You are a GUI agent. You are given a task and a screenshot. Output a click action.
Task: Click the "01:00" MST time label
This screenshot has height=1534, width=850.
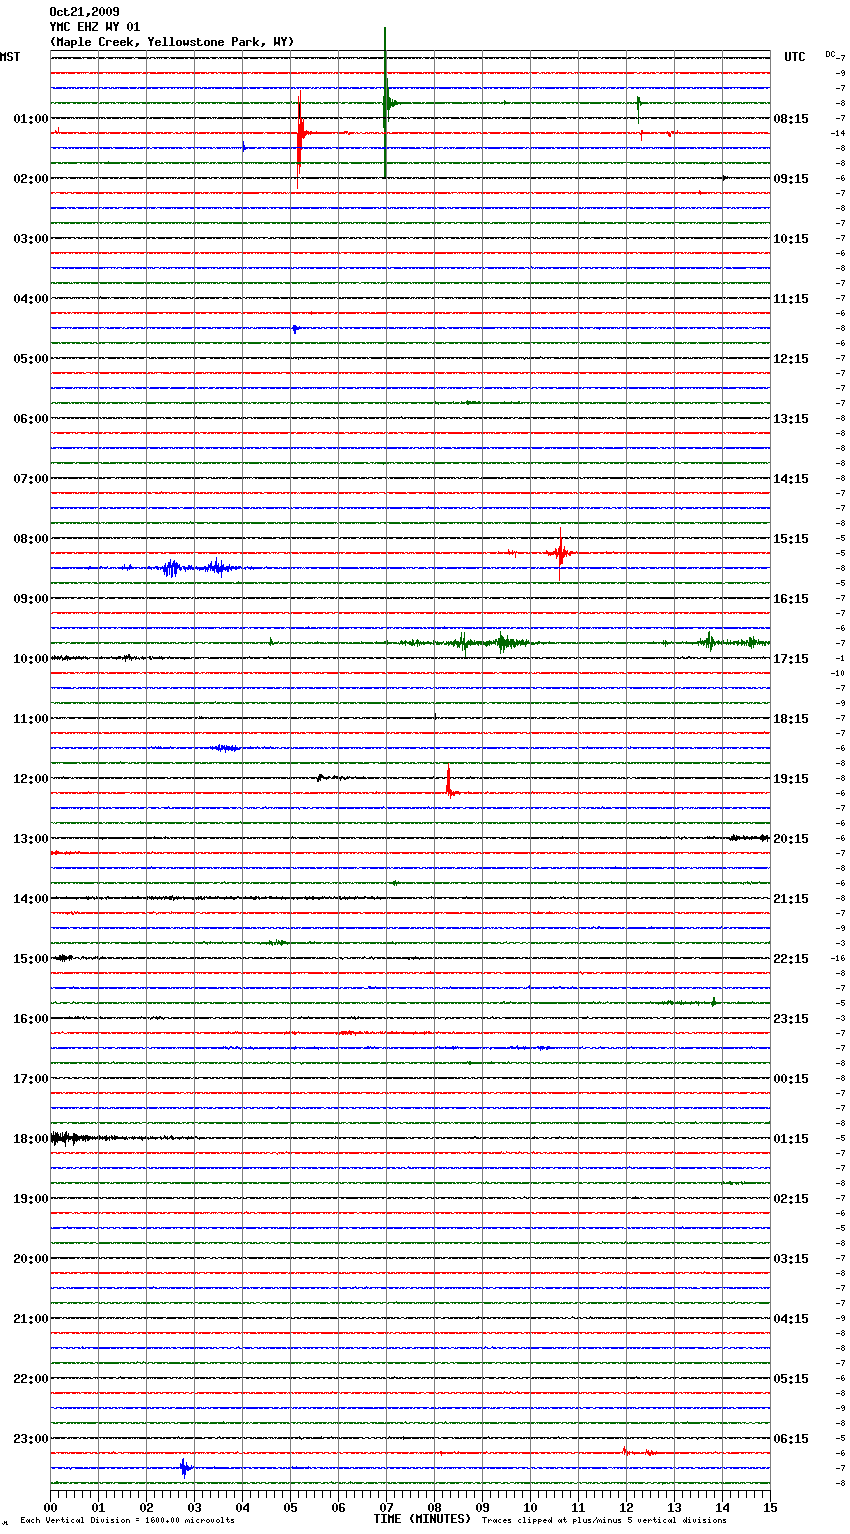click(31, 119)
